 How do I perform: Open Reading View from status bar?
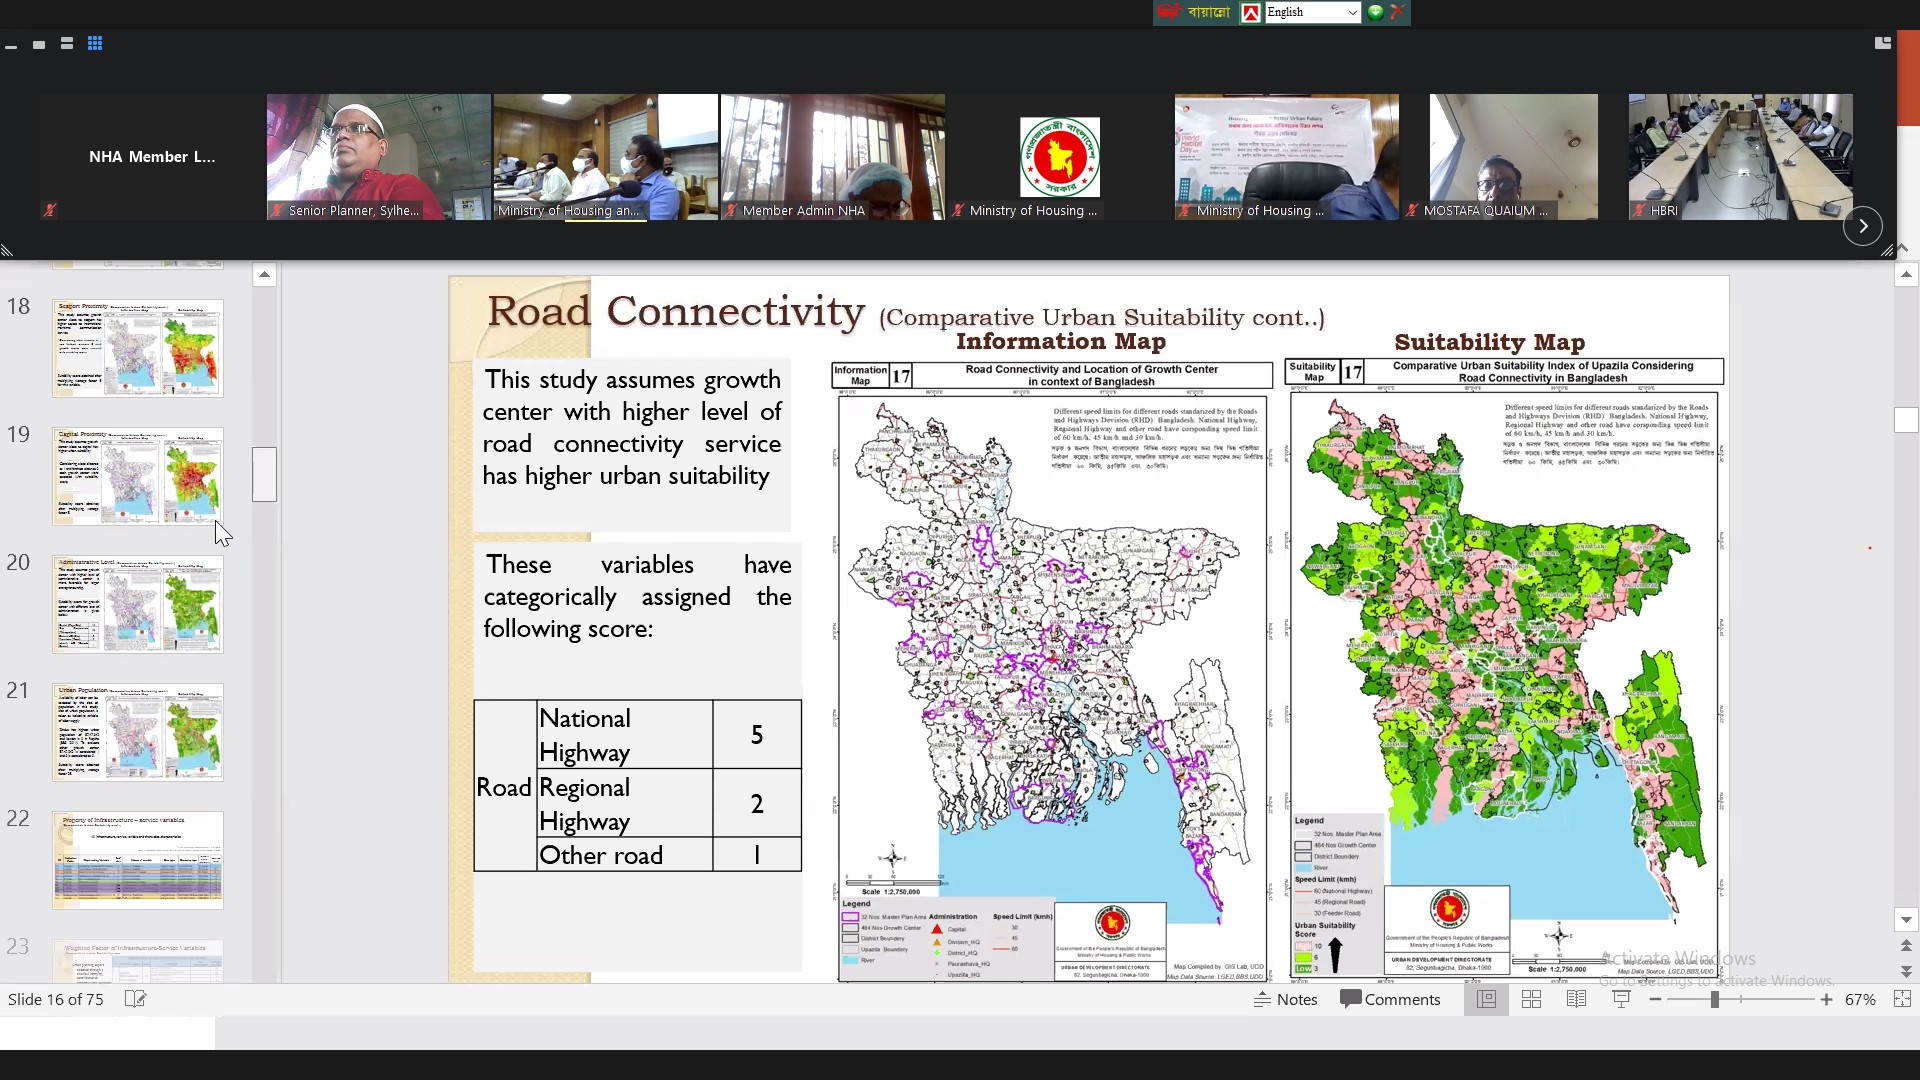tap(1577, 1000)
